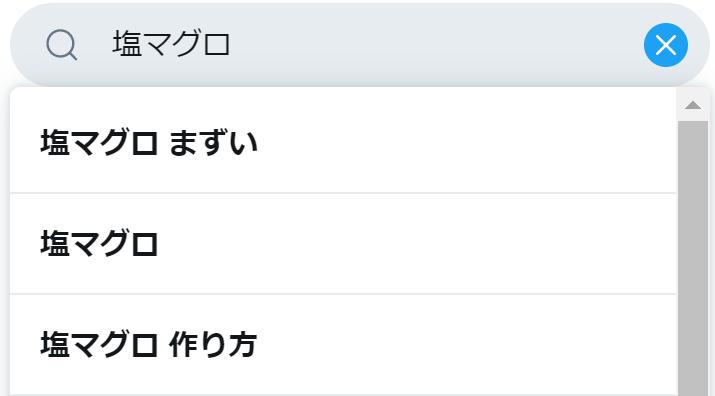Click the word まずい in the first suggestion
715x396 pixels.
[x=213, y=142]
